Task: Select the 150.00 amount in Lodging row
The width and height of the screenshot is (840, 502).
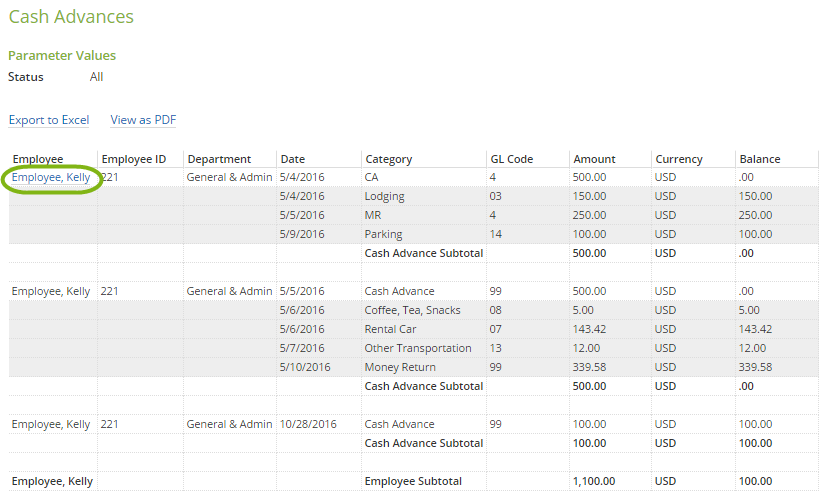Action: (589, 196)
